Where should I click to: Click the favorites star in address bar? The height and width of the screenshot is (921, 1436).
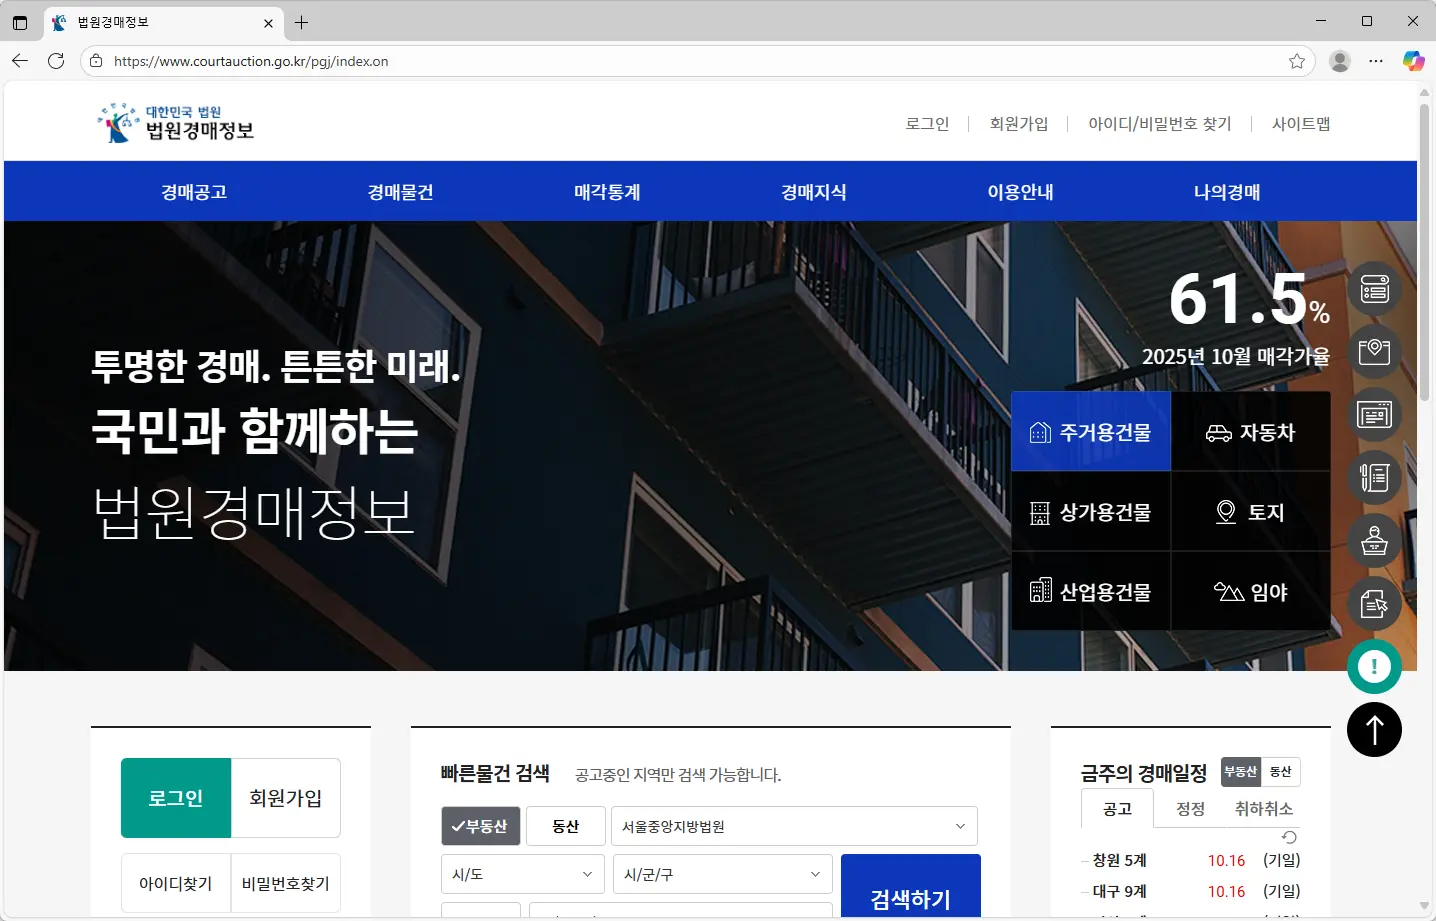(x=1297, y=61)
